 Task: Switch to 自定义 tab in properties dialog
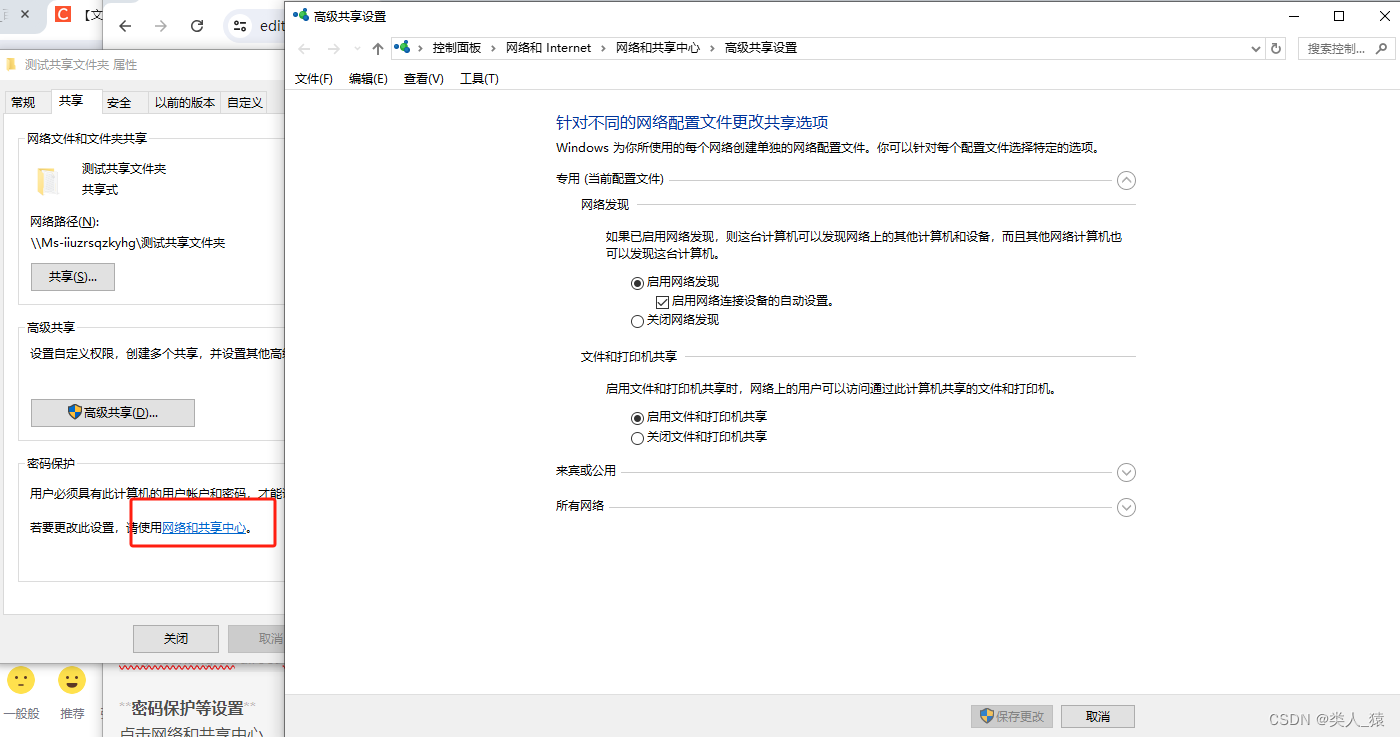[245, 102]
